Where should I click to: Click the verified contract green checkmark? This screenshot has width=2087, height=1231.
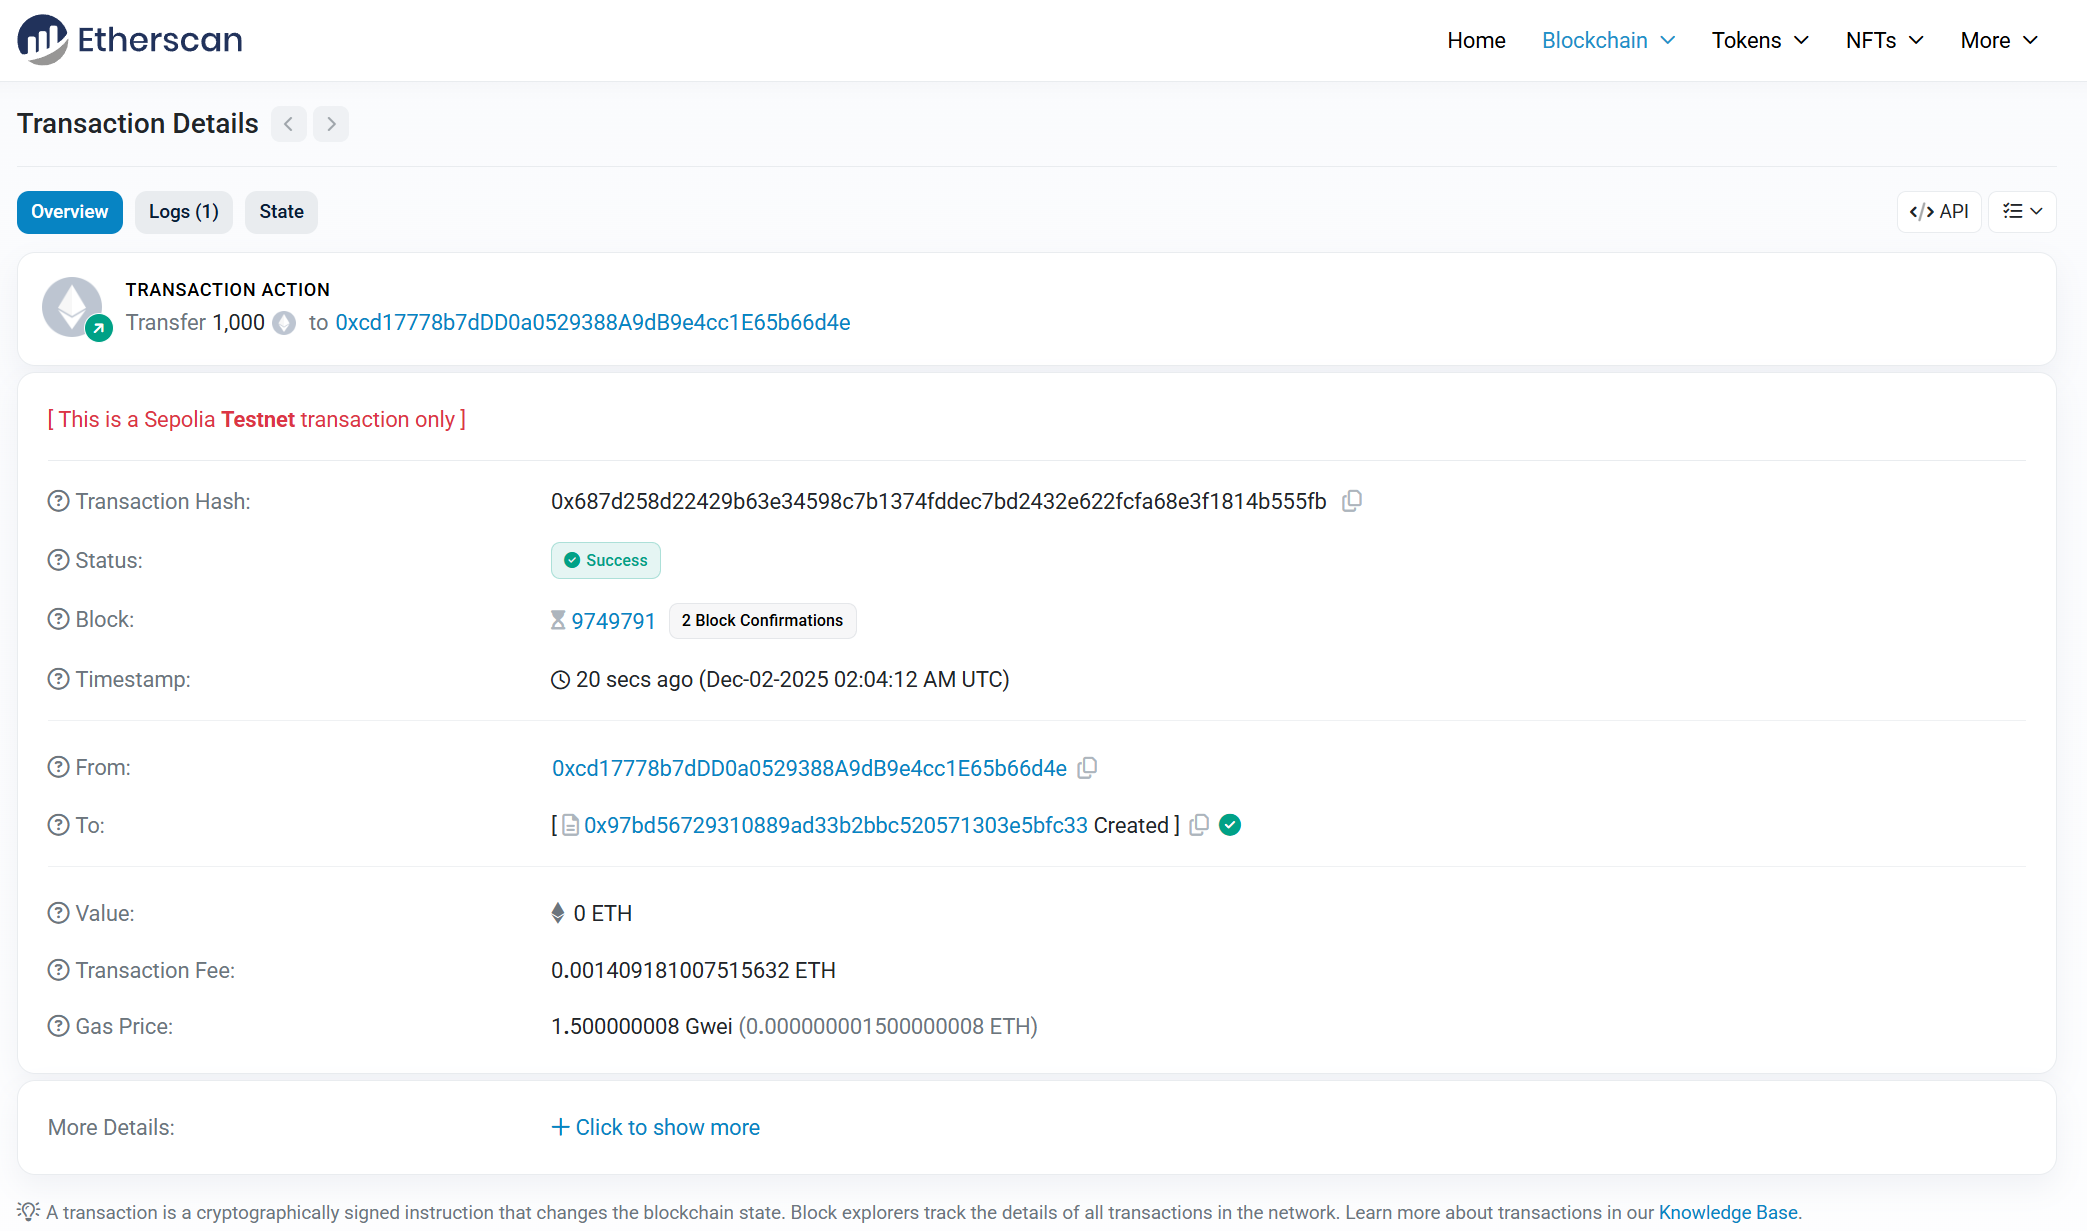[x=1230, y=825]
